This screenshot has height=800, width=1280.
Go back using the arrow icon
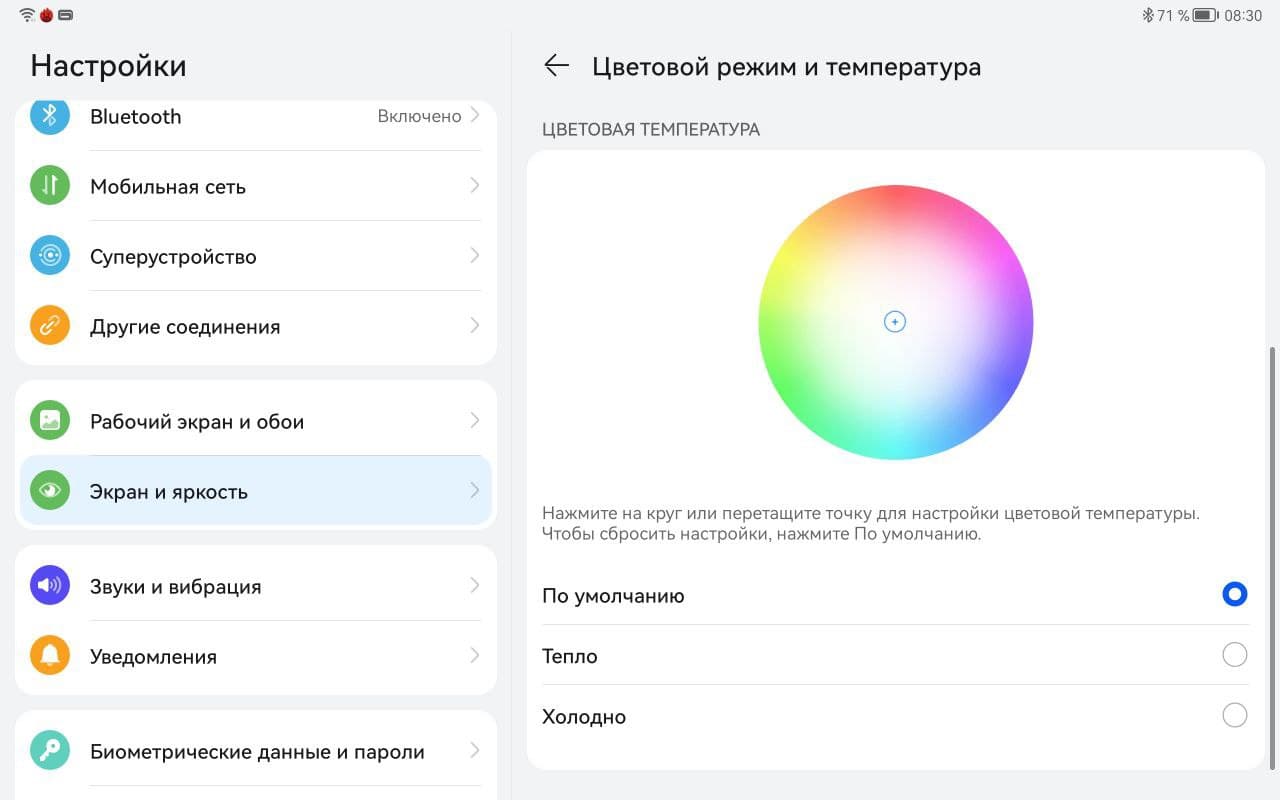[x=556, y=66]
